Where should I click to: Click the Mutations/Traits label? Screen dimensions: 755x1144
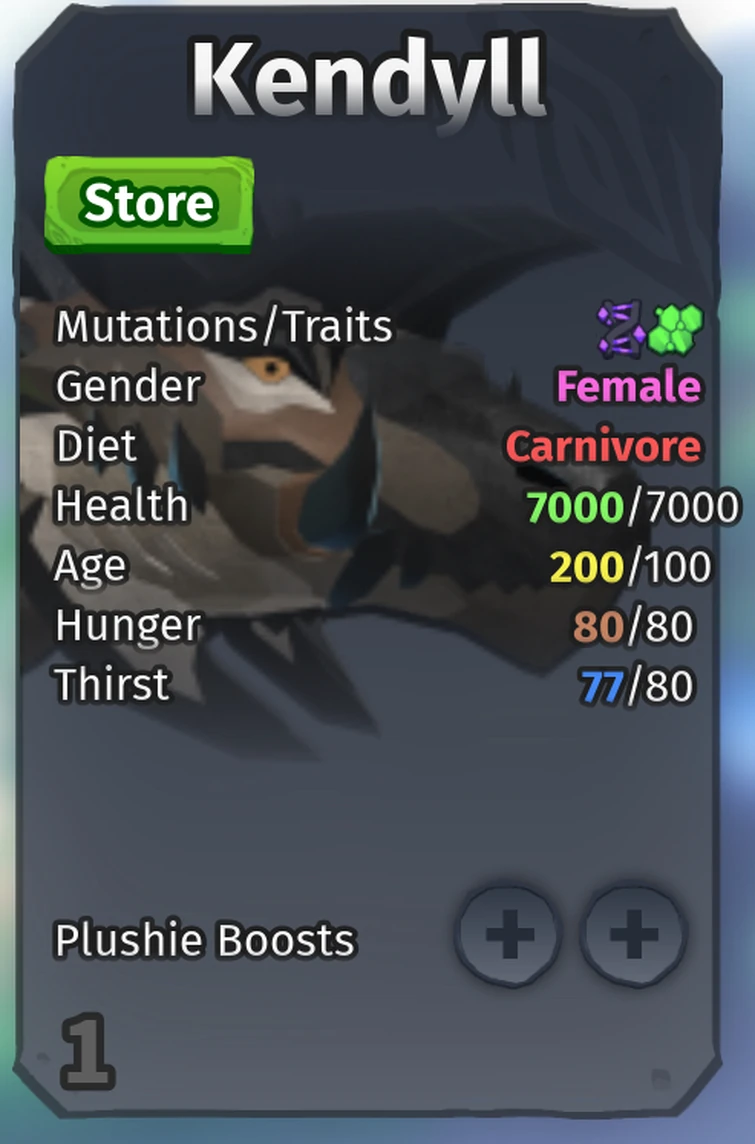[x=225, y=326]
